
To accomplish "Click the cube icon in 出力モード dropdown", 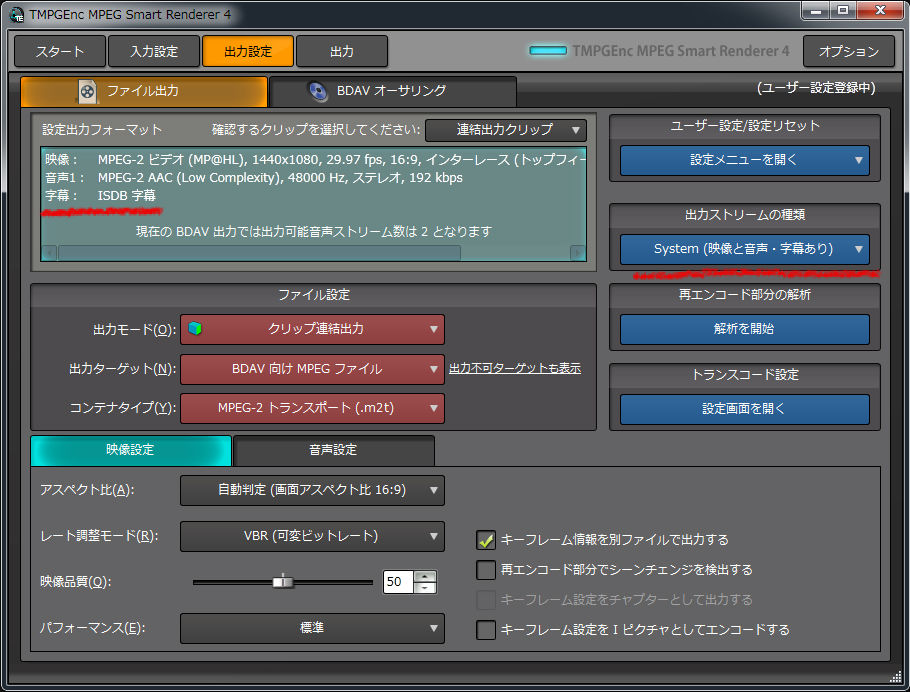I will click(195, 329).
